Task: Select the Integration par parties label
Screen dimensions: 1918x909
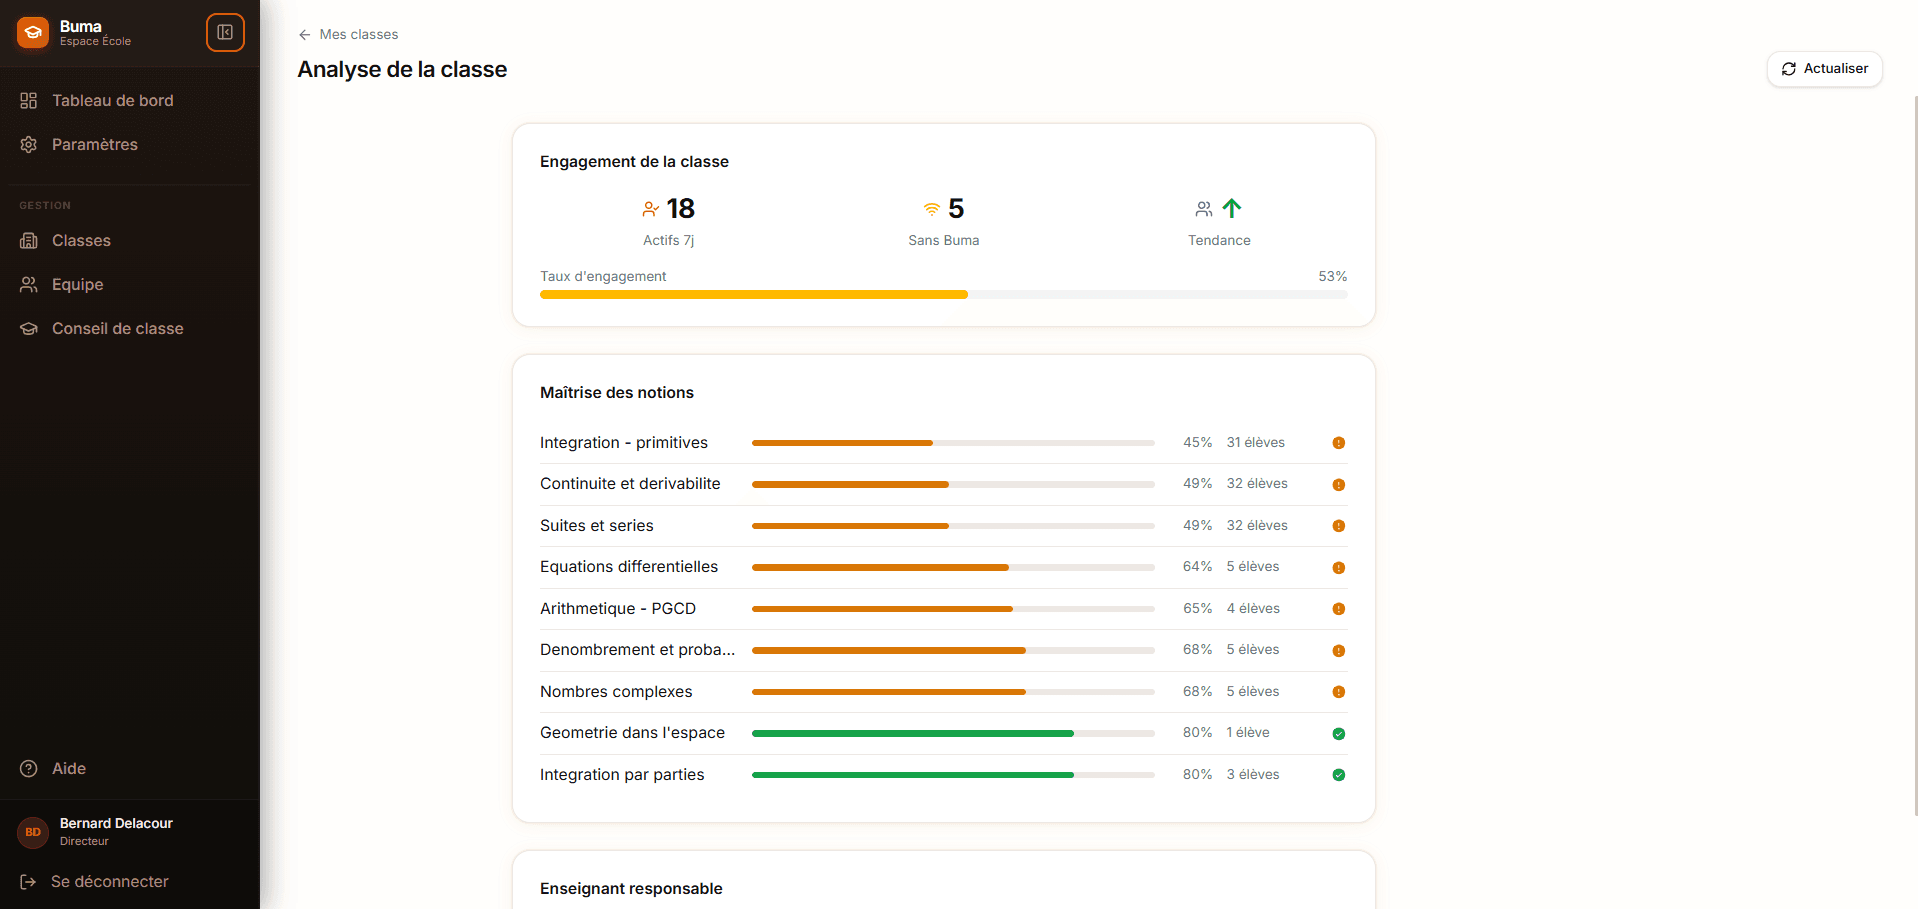Action: click(622, 775)
